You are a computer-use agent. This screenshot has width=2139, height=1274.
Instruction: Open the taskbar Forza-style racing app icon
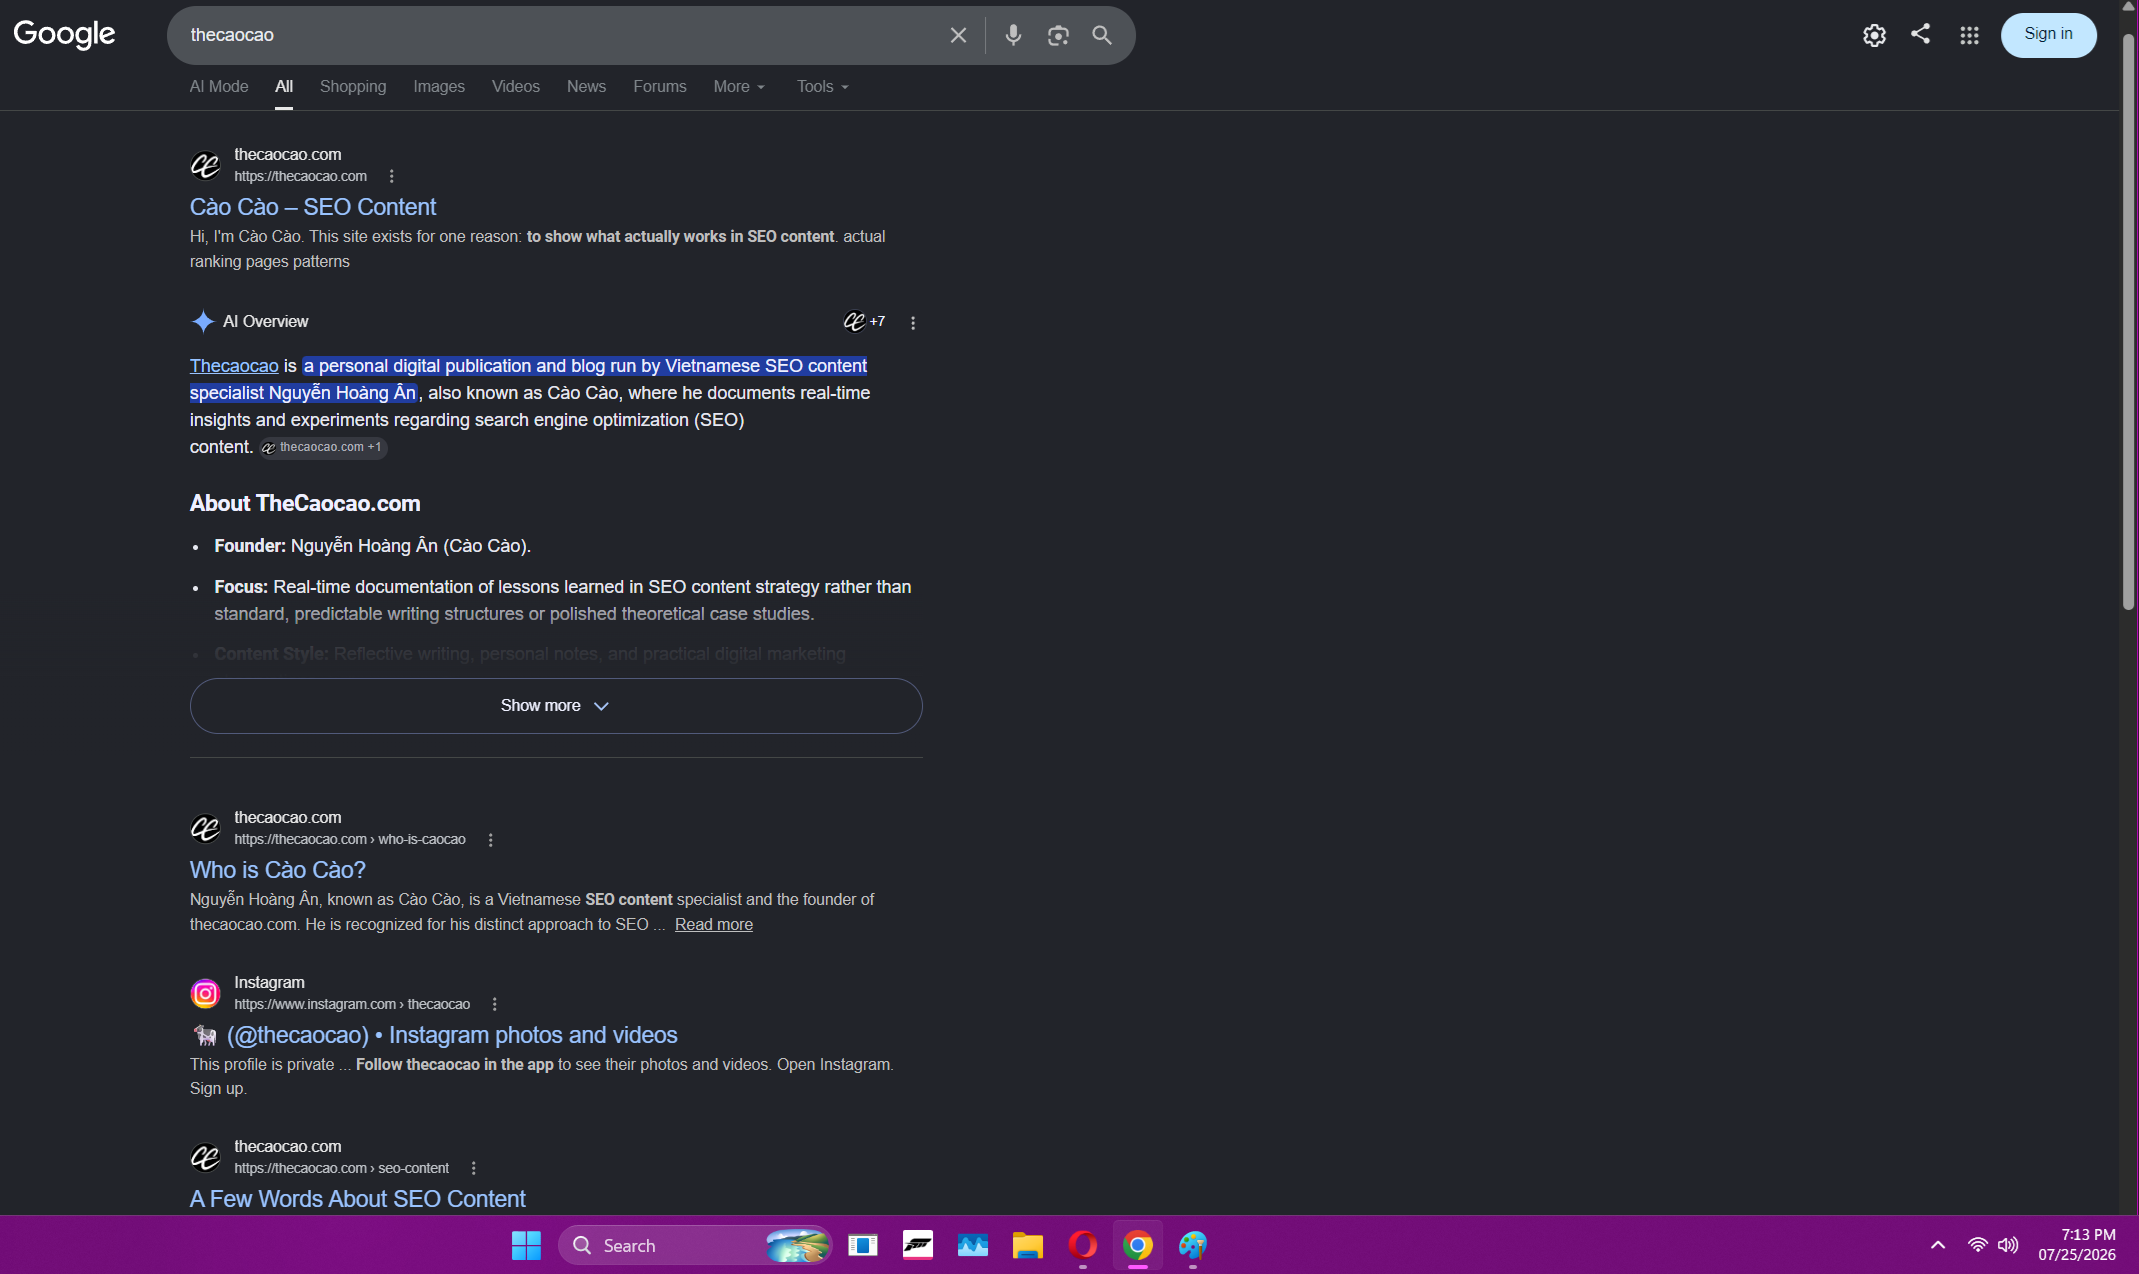(917, 1245)
